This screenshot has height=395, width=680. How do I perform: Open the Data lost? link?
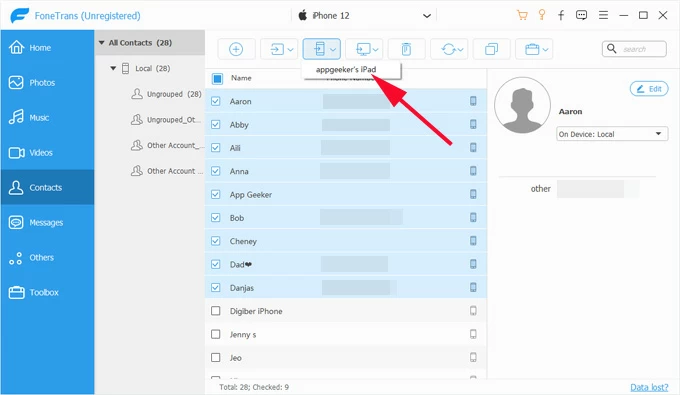[649, 387]
